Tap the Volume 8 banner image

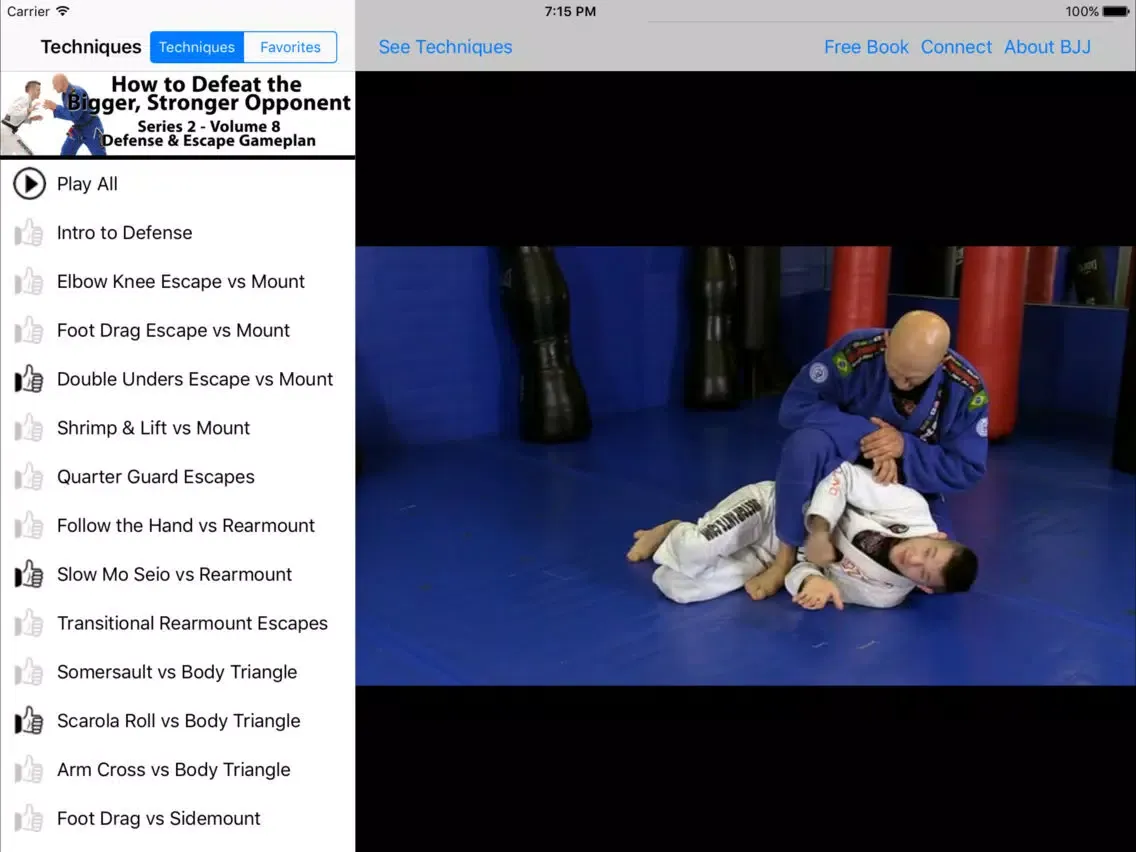pyautogui.click(x=178, y=114)
